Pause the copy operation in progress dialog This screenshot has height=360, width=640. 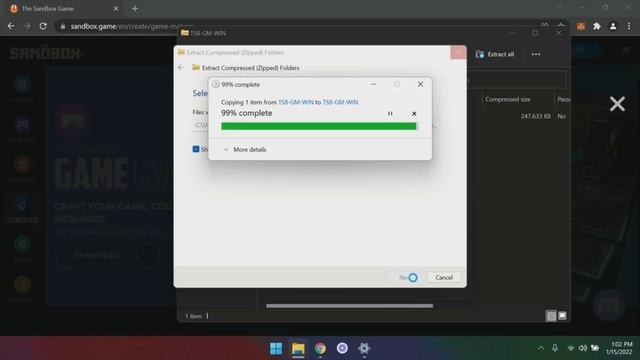click(x=390, y=113)
